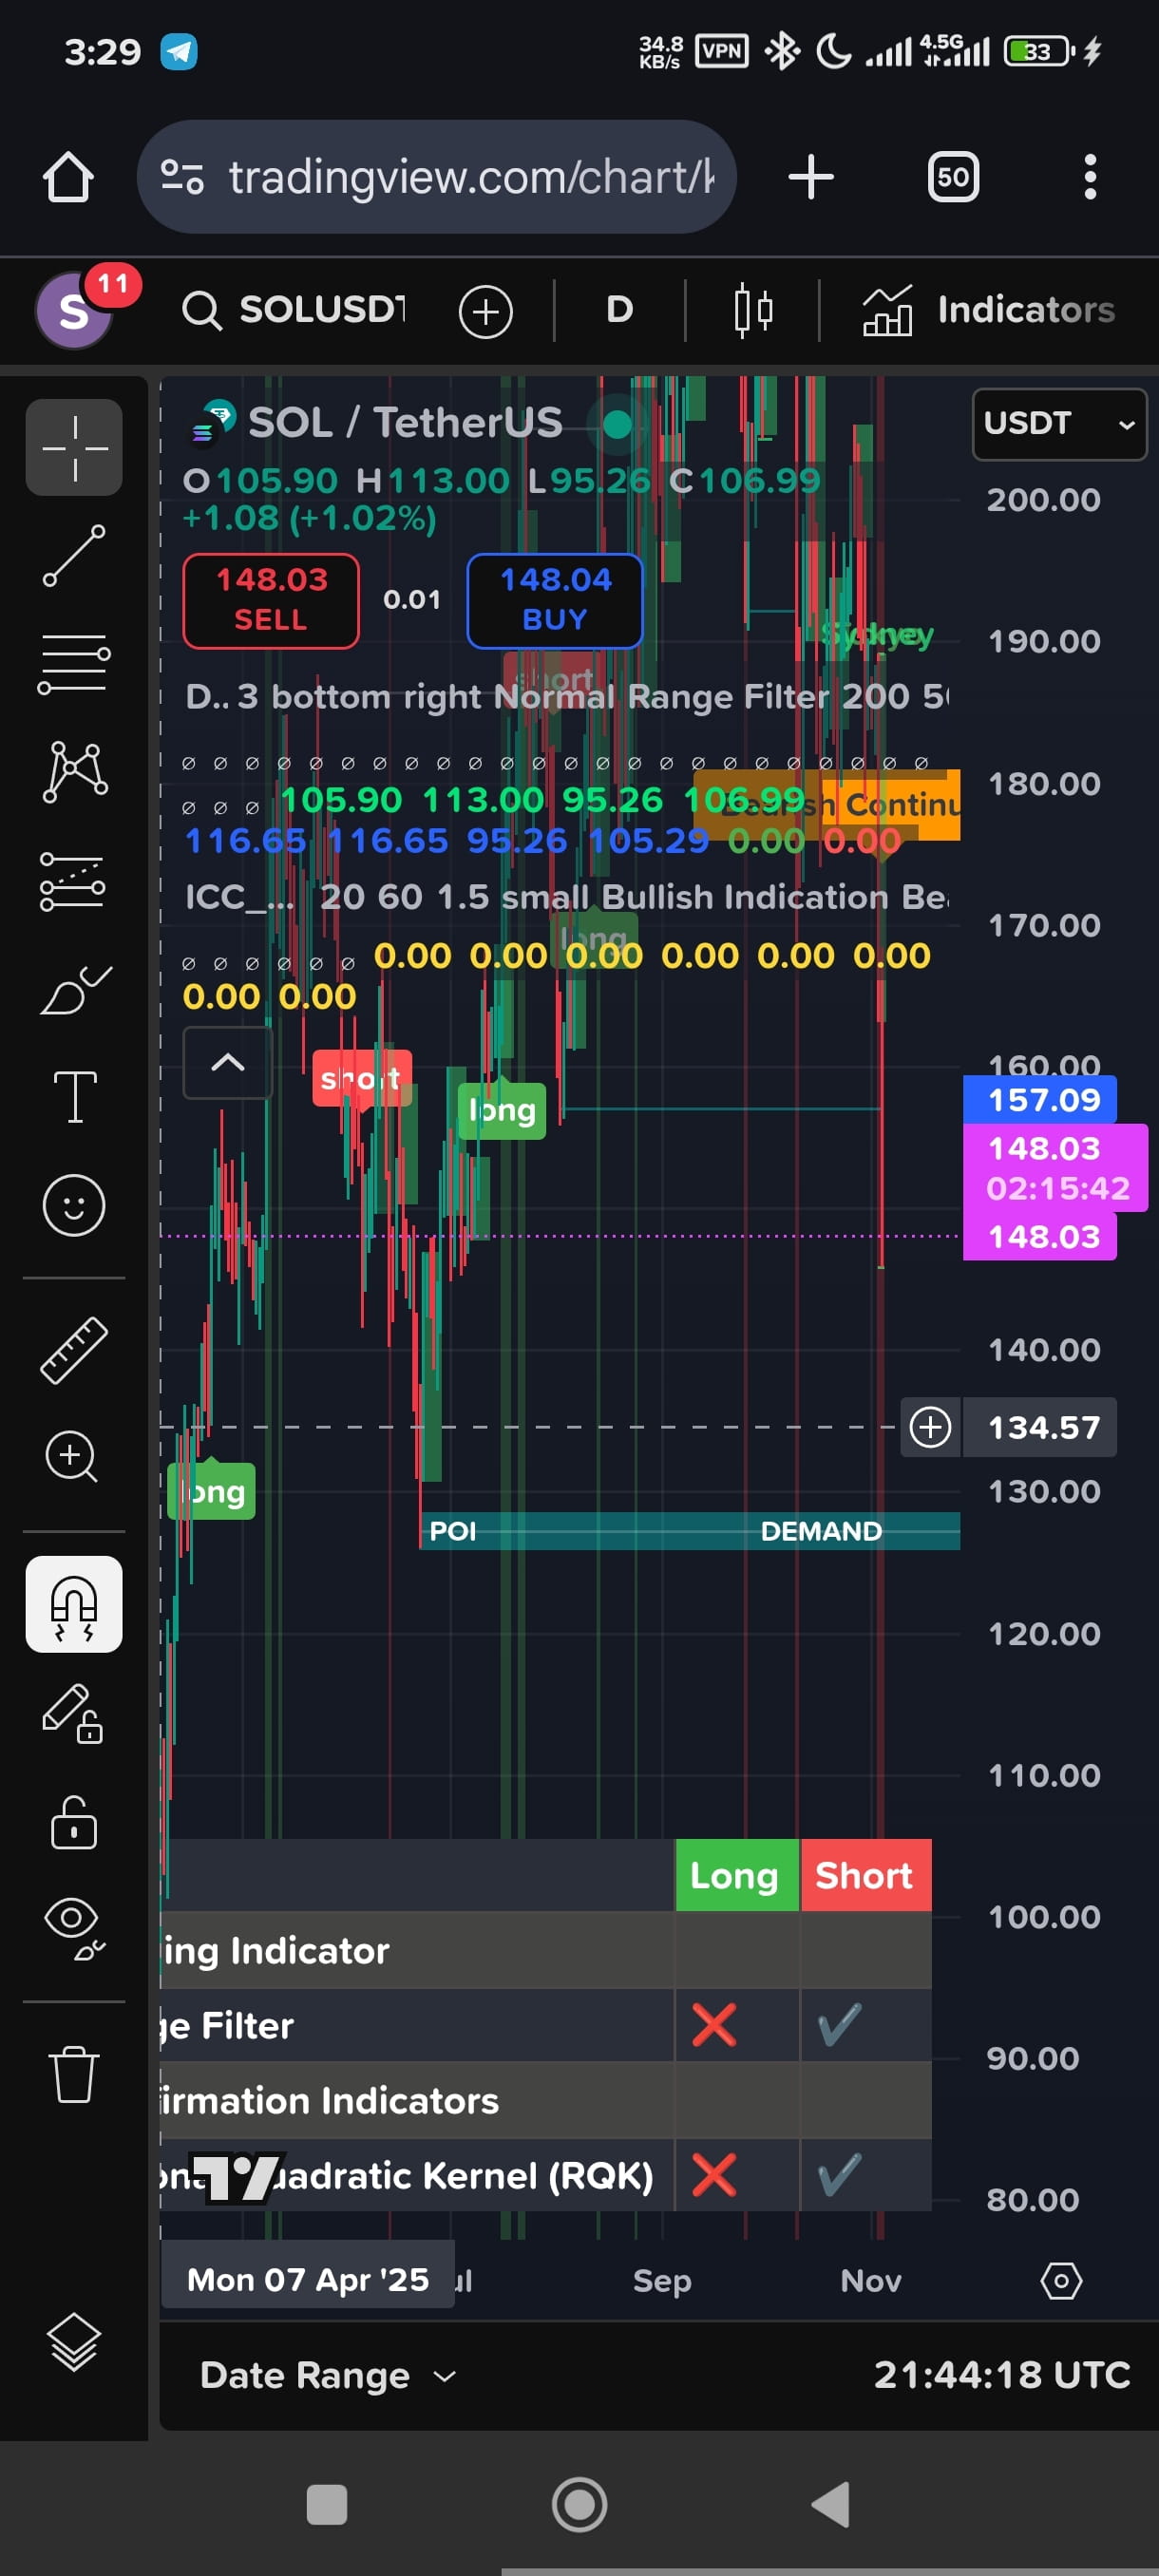1159x2576 pixels.
Task: Open the Telegram notification icon in status bar
Action: (180, 51)
